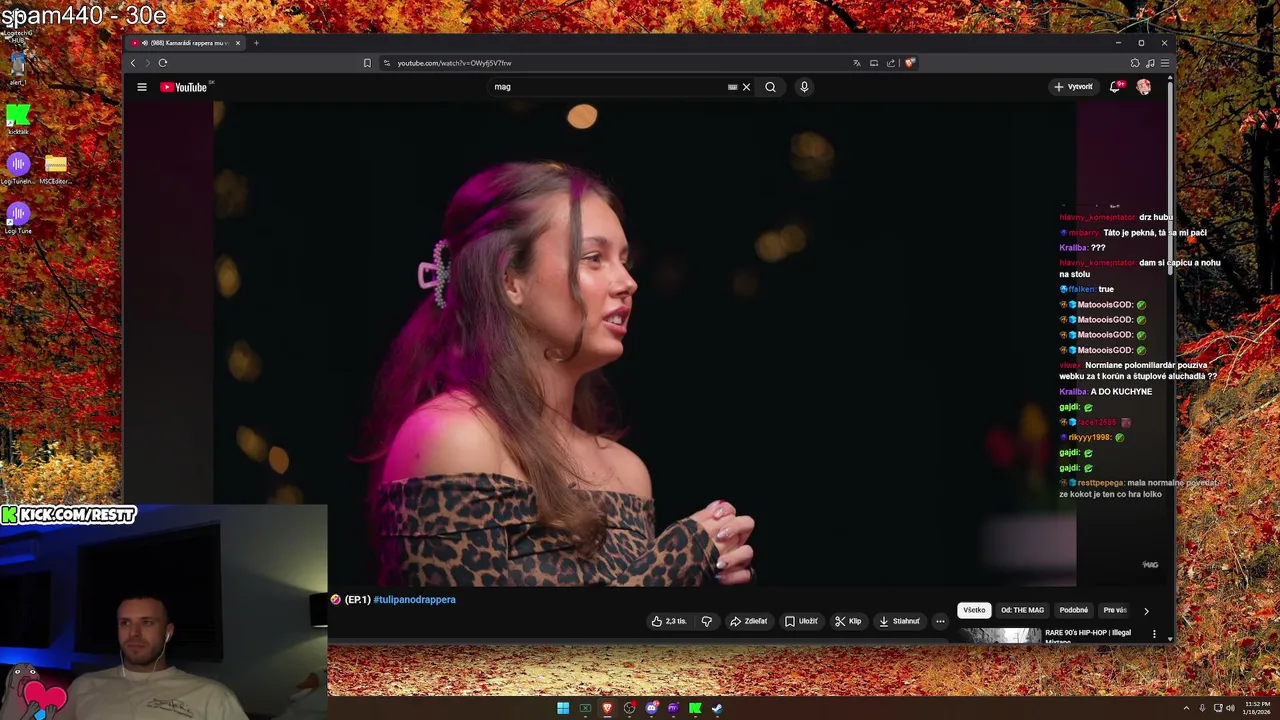
Task: Select the Kamarádi rappera browser tab
Action: click(186, 43)
